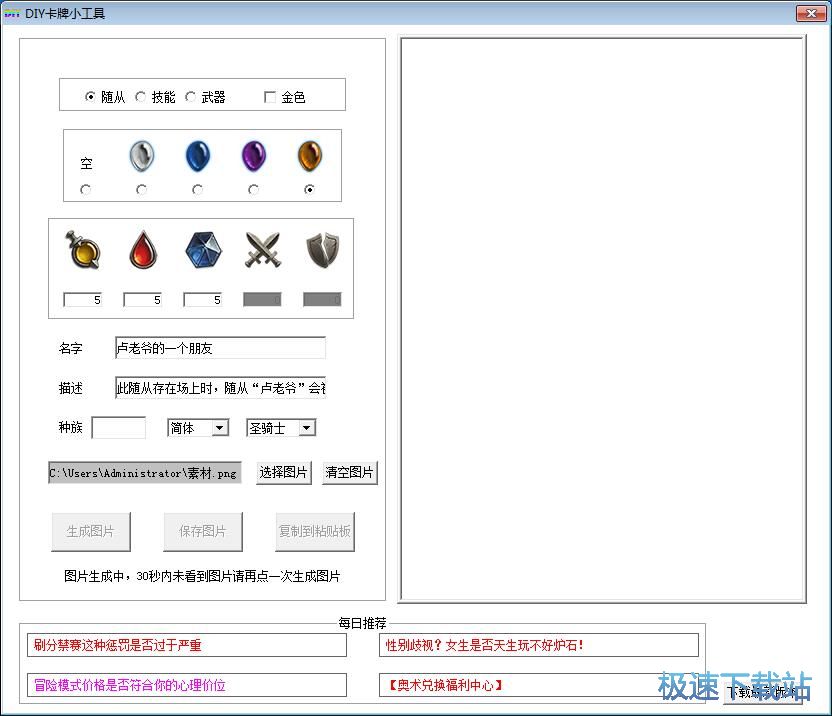Screen dimensions: 832x716
Task: Click the blue rare gem icon
Action: pyautogui.click(x=198, y=157)
